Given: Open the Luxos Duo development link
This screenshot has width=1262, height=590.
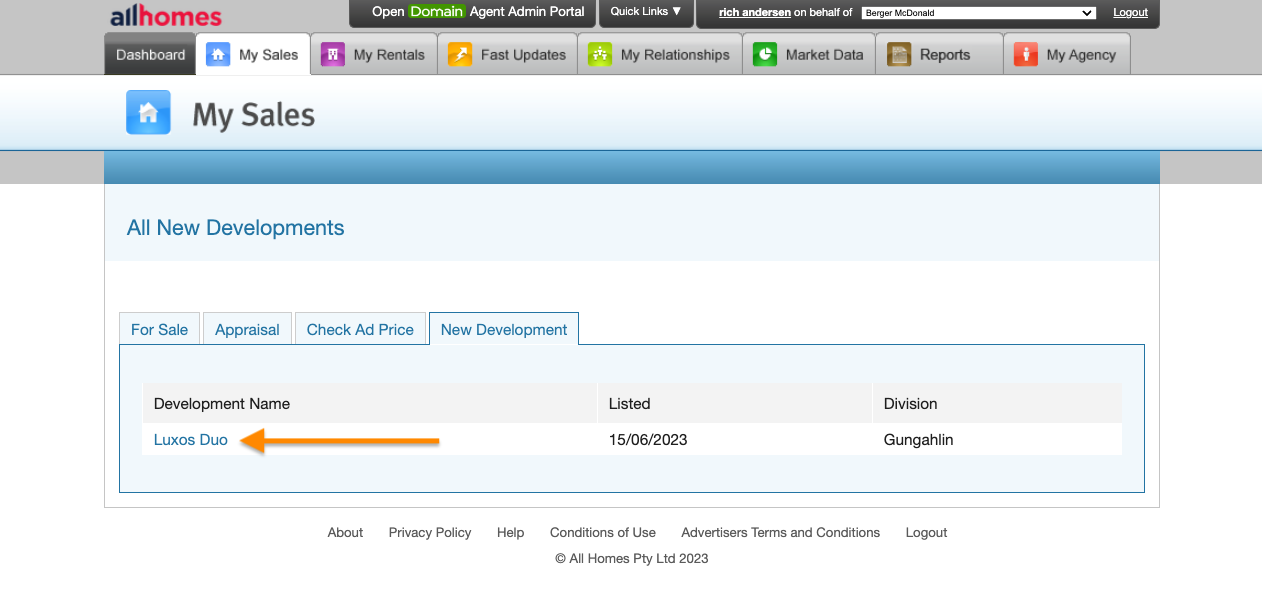Looking at the screenshot, I should point(191,440).
